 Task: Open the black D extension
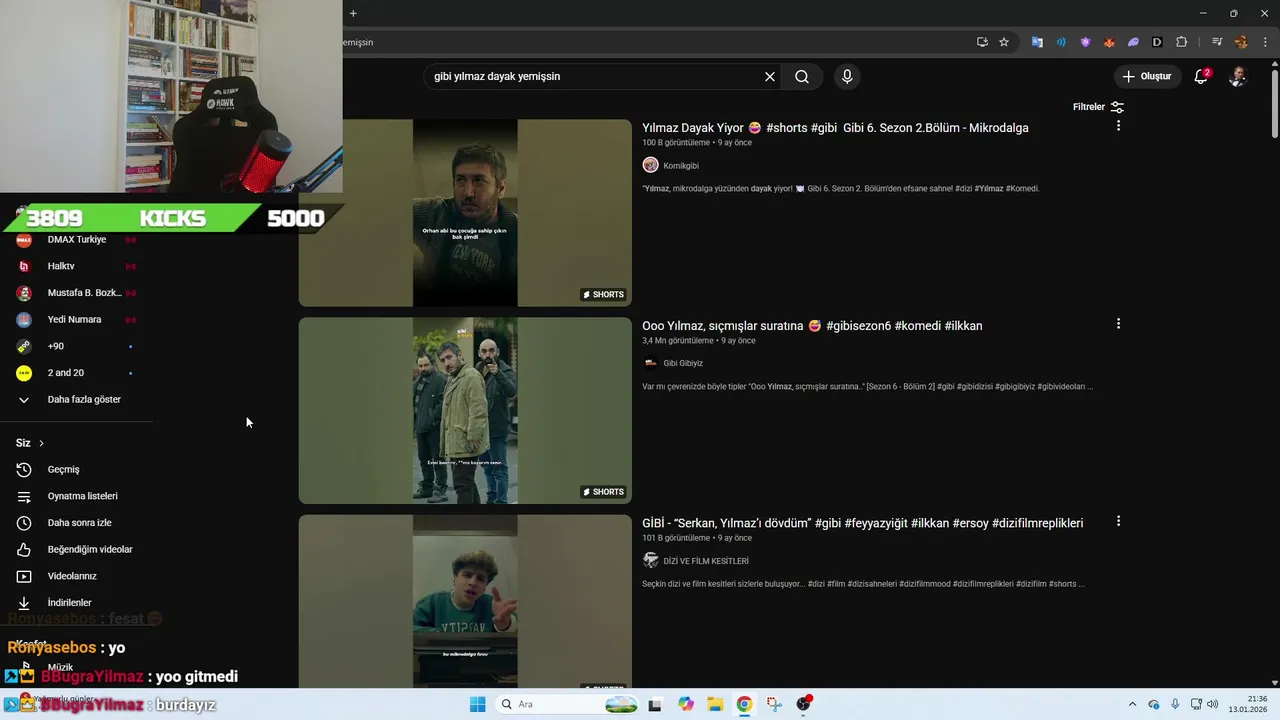click(x=1157, y=42)
